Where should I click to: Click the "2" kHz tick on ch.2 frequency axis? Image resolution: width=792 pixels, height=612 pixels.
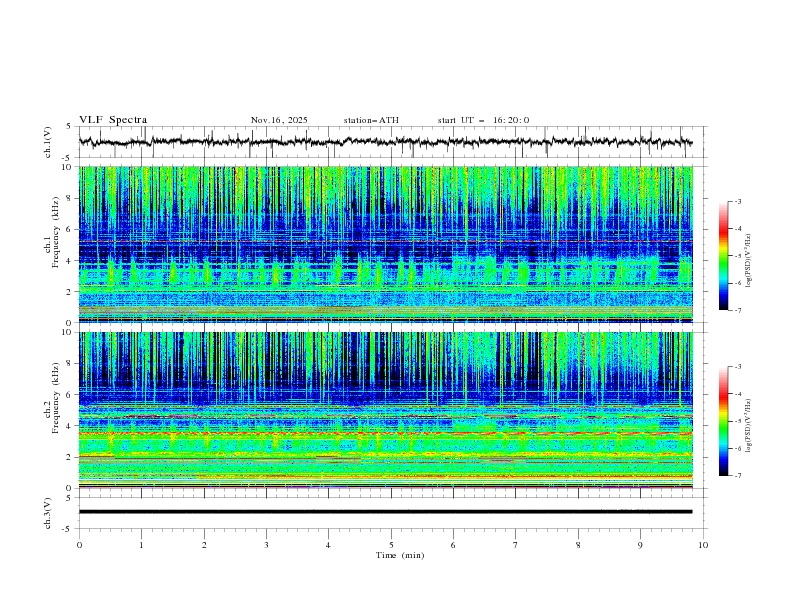pos(69,457)
